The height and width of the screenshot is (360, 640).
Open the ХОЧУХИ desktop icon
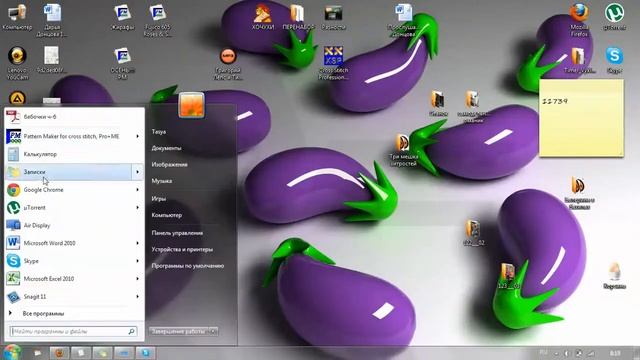point(263,17)
